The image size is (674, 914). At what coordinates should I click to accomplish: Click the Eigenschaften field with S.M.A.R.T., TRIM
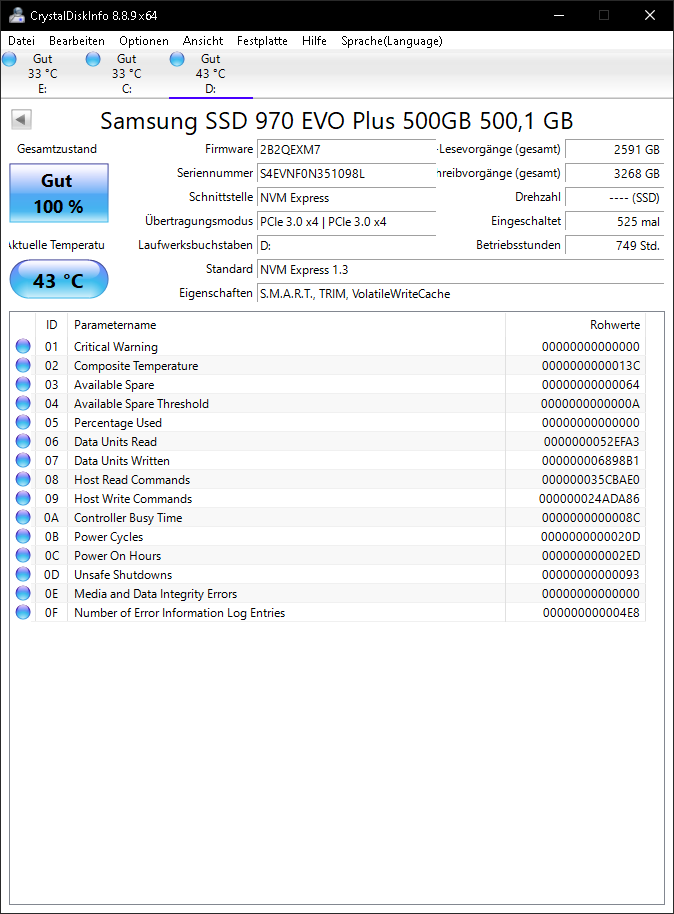461,294
